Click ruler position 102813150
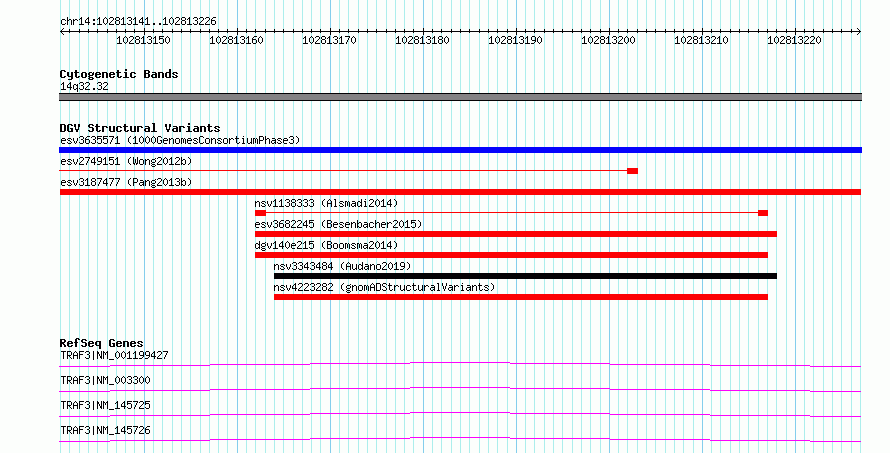Image resolution: width=890 pixels, height=453 pixels. pos(143,40)
